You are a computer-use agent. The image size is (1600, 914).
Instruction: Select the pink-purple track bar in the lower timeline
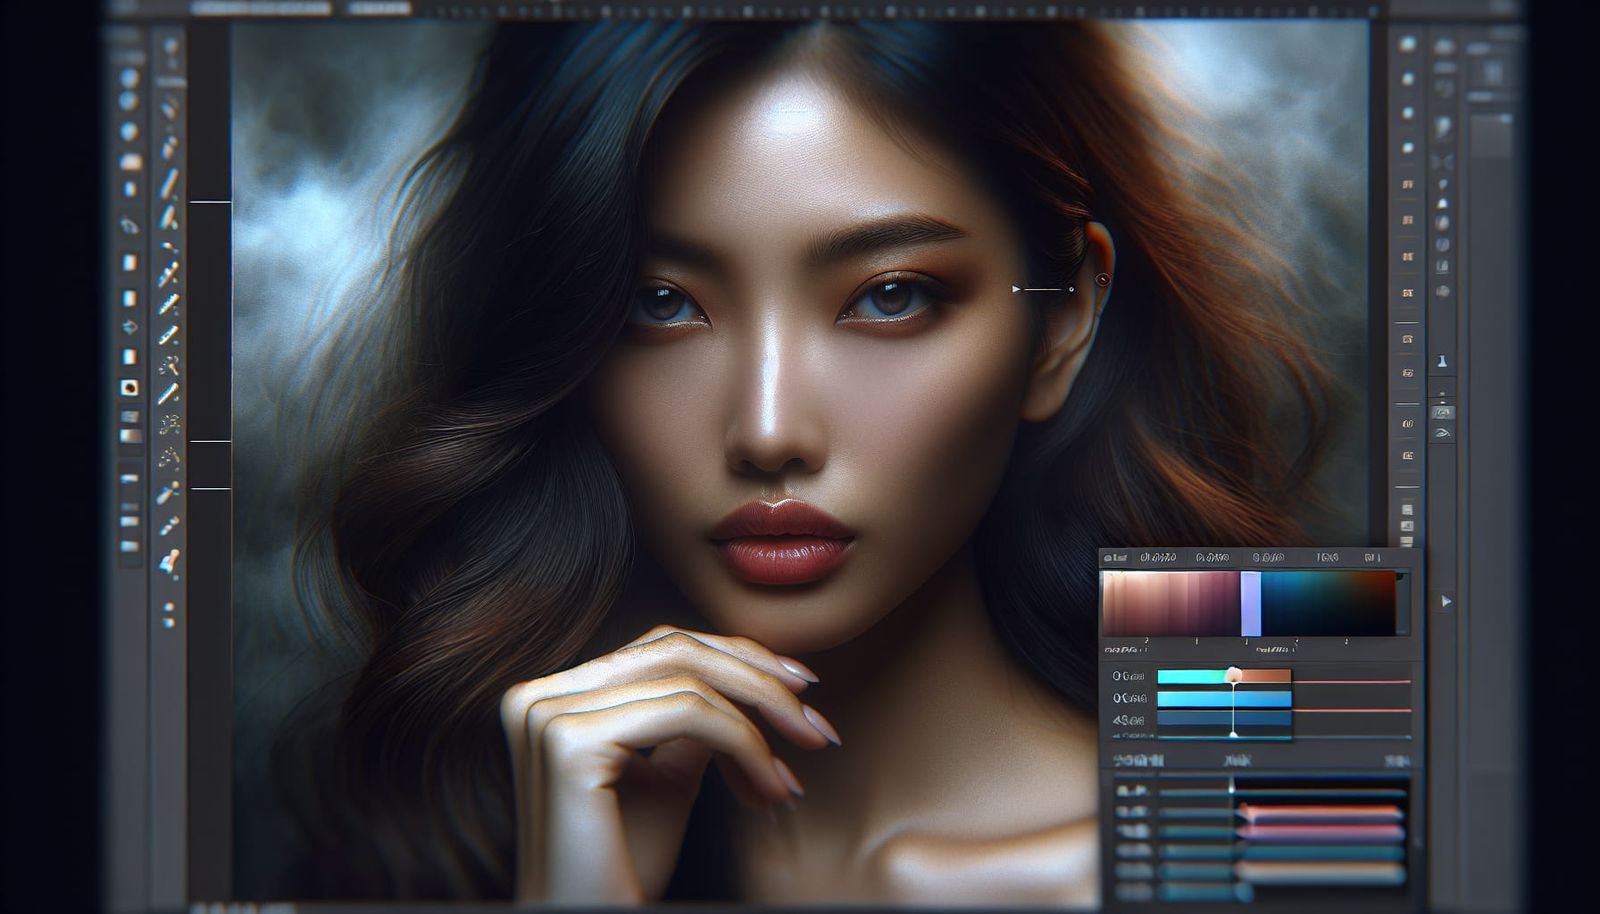[x=1320, y=832]
